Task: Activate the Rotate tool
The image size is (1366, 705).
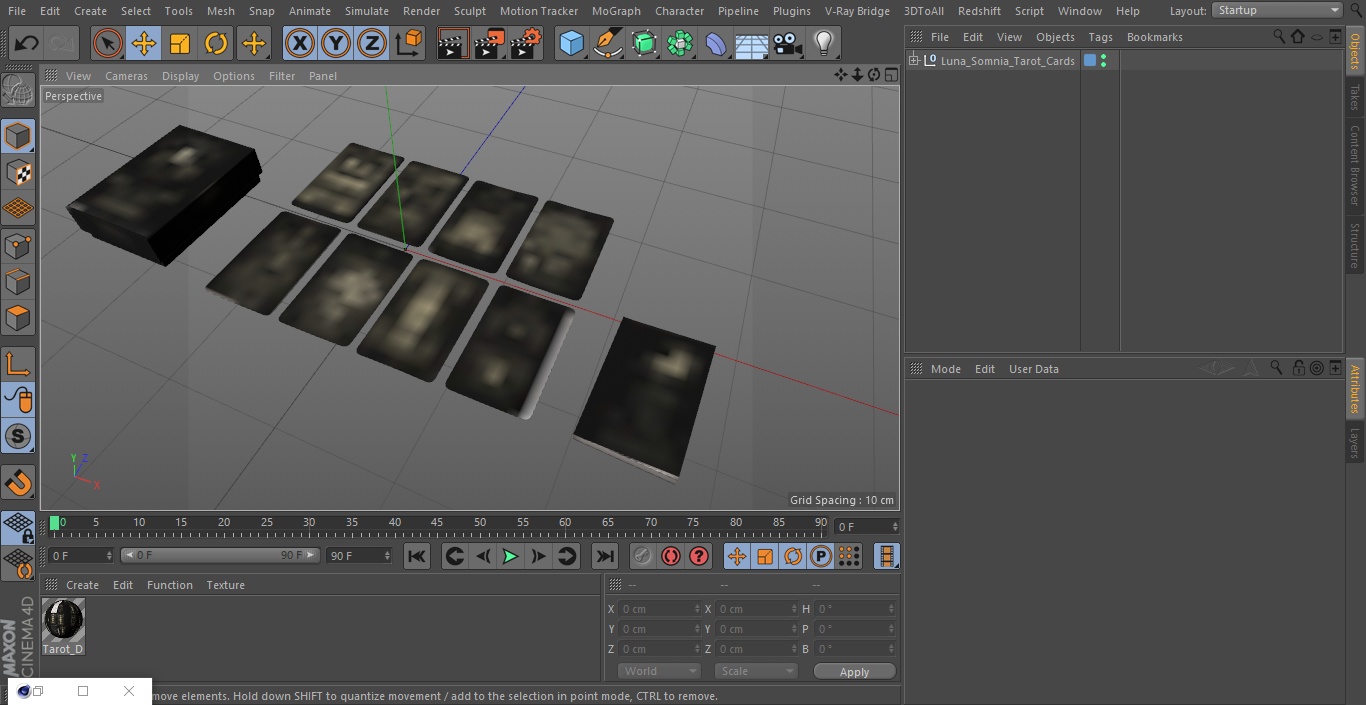Action: click(216, 43)
